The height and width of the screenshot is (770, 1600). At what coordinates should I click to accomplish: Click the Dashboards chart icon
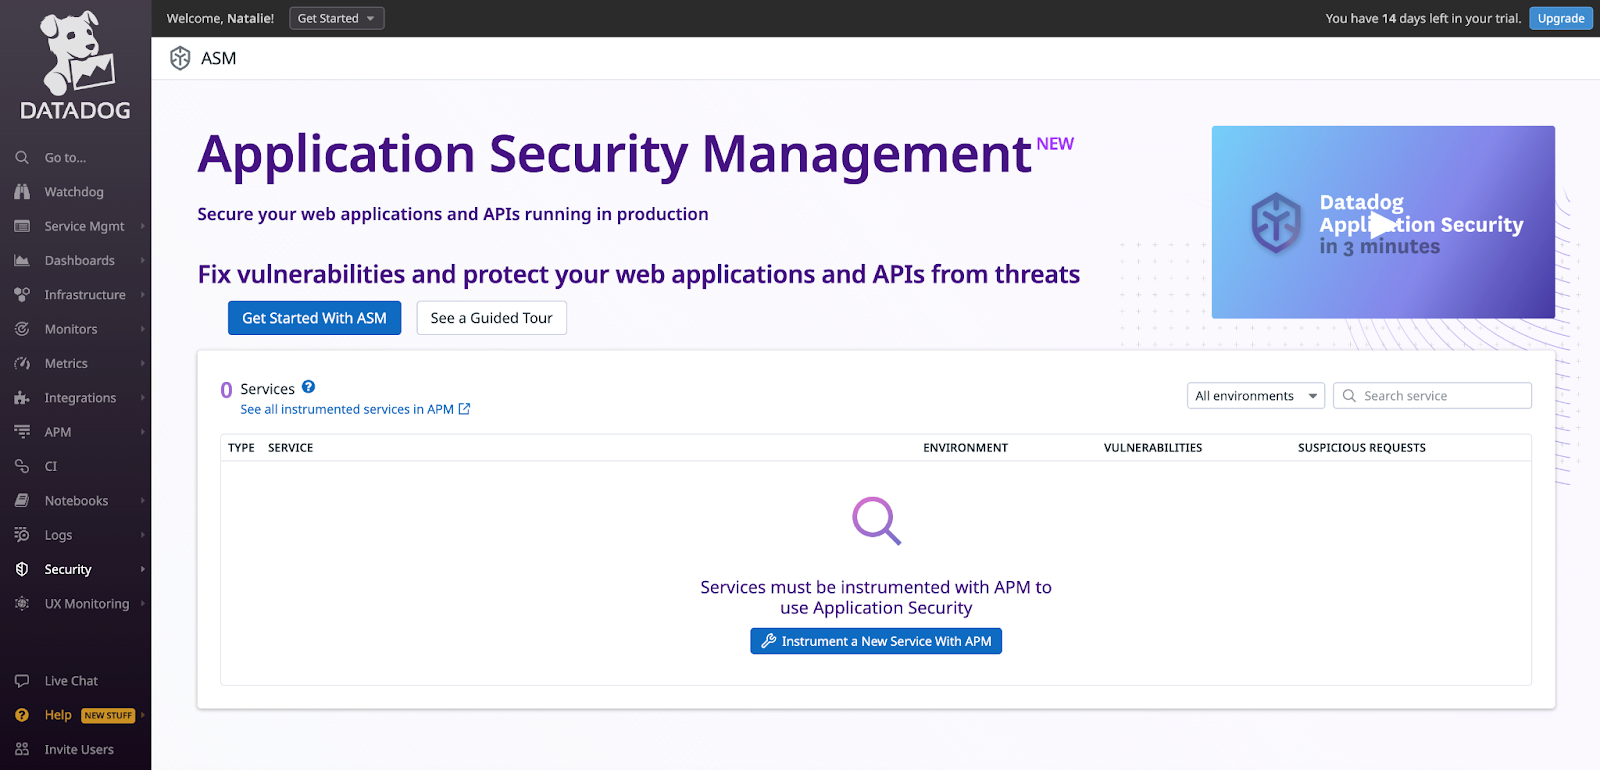tap(22, 261)
